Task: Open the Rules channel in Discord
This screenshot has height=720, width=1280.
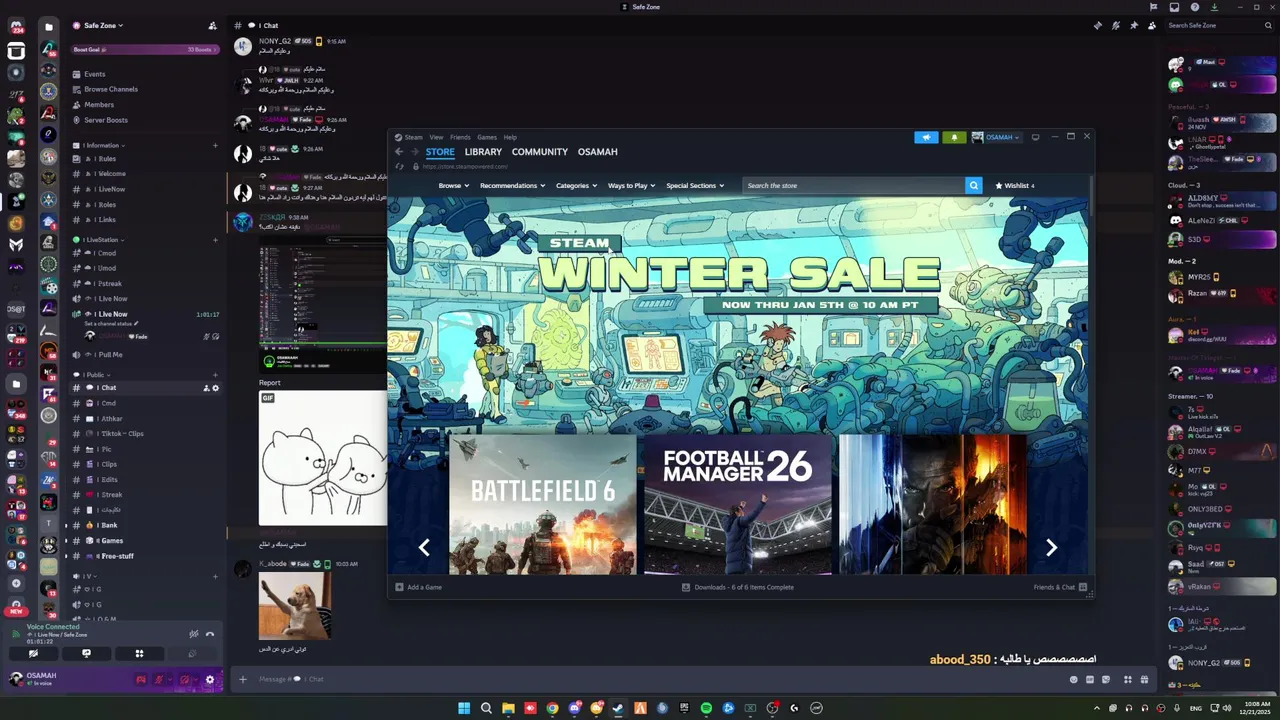Action: click(x=107, y=159)
